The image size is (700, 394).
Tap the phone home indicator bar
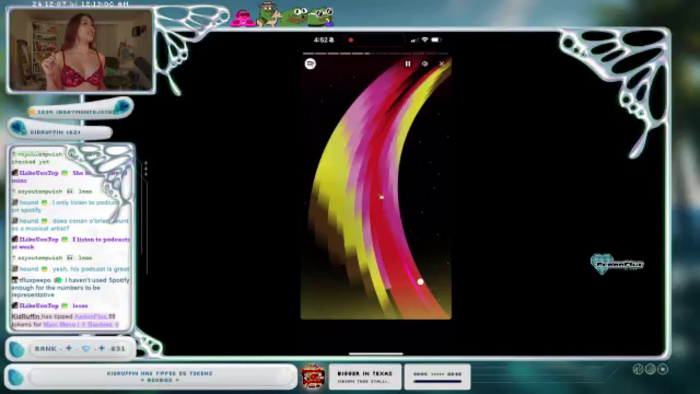point(376,354)
